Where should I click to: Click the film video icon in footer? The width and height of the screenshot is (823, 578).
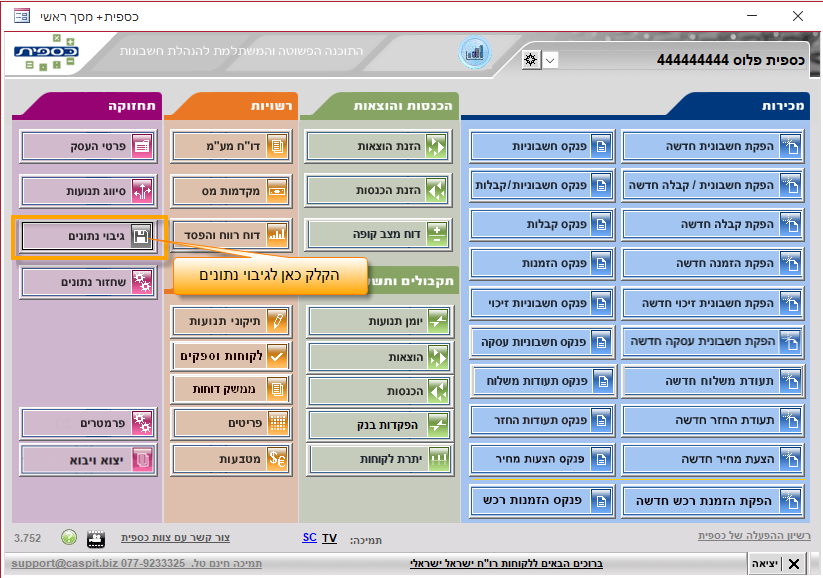[x=95, y=538]
